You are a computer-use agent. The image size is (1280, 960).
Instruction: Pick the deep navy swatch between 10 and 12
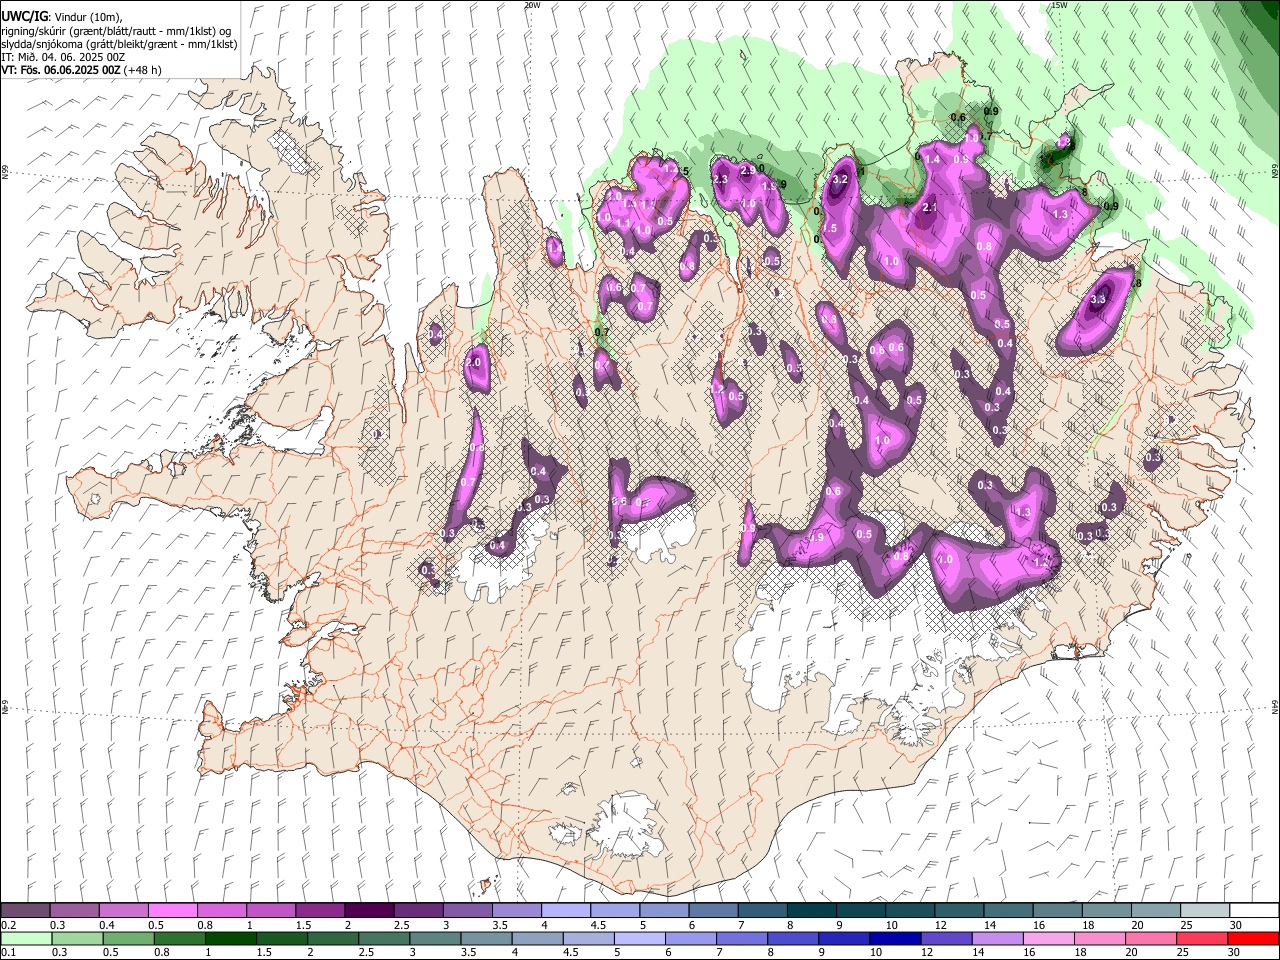(894, 939)
